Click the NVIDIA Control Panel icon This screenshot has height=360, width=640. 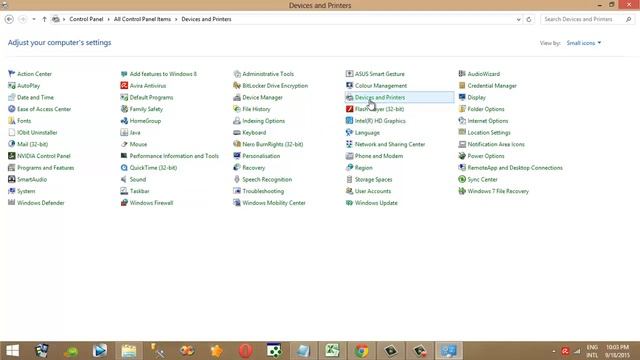click(11, 156)
